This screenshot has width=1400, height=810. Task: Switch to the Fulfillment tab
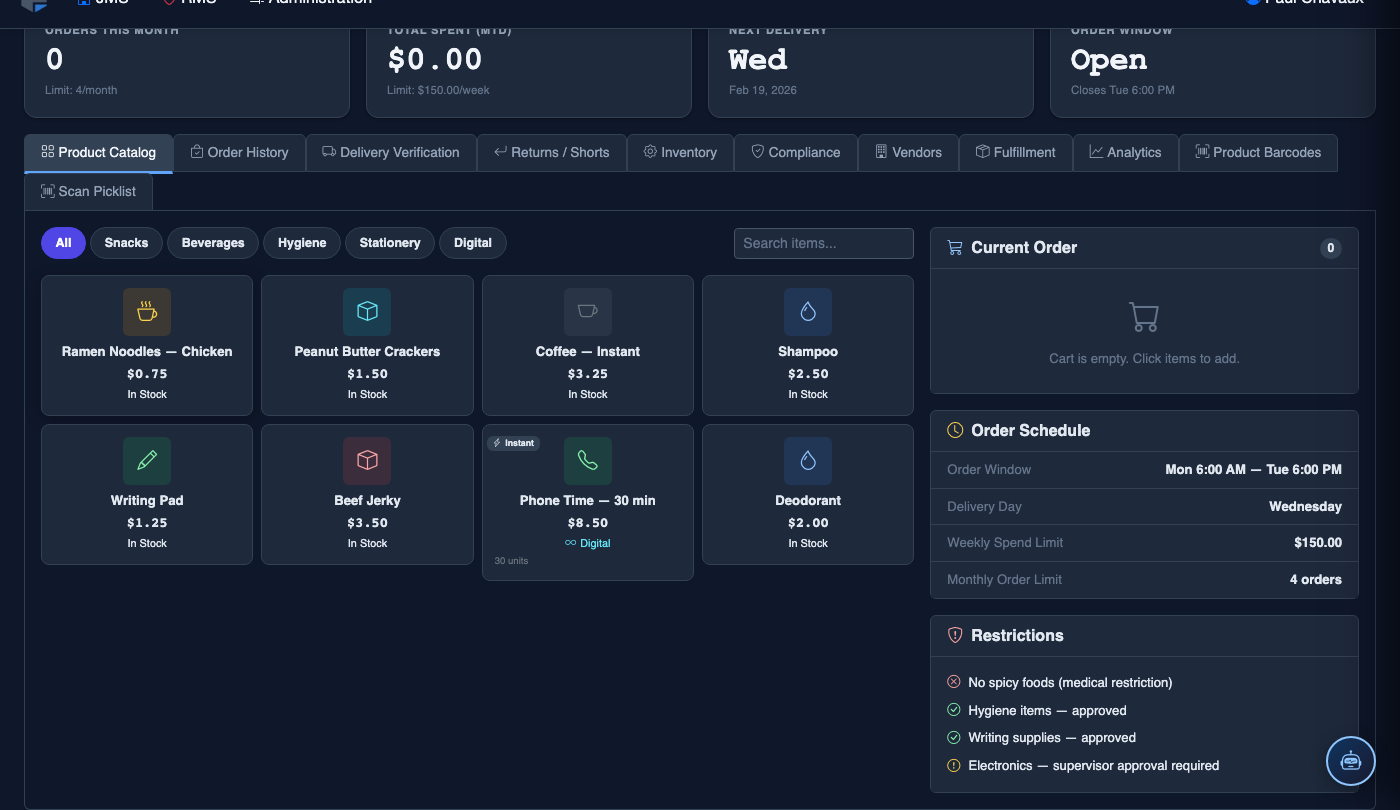point(1016,153)
